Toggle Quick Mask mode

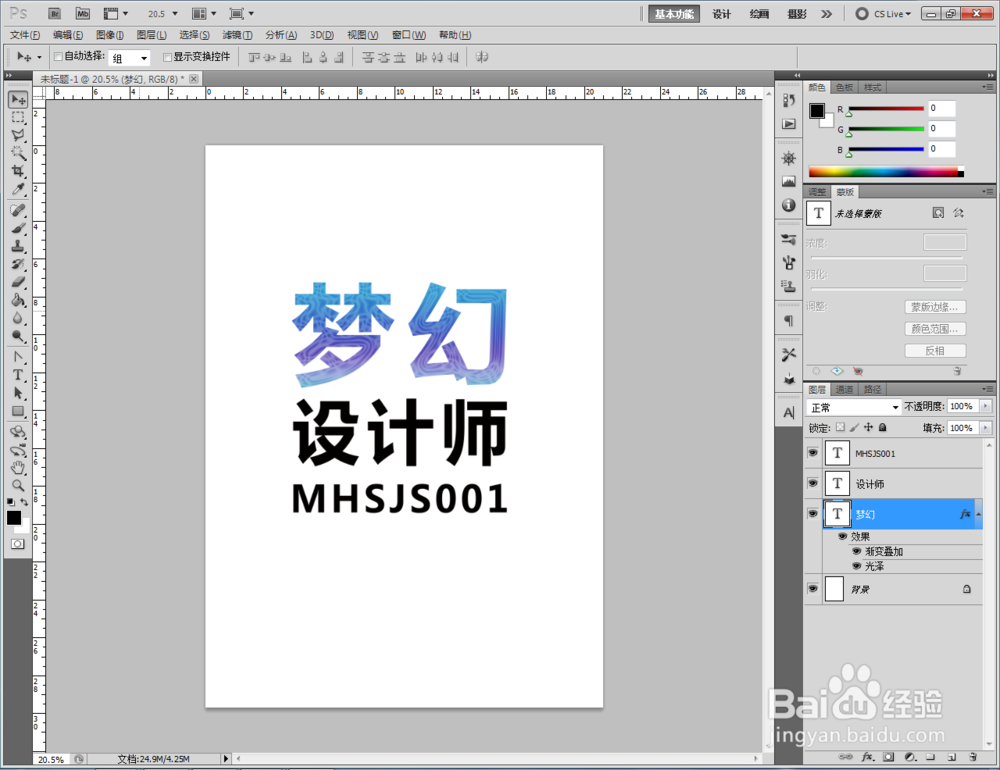click(18, 544)
